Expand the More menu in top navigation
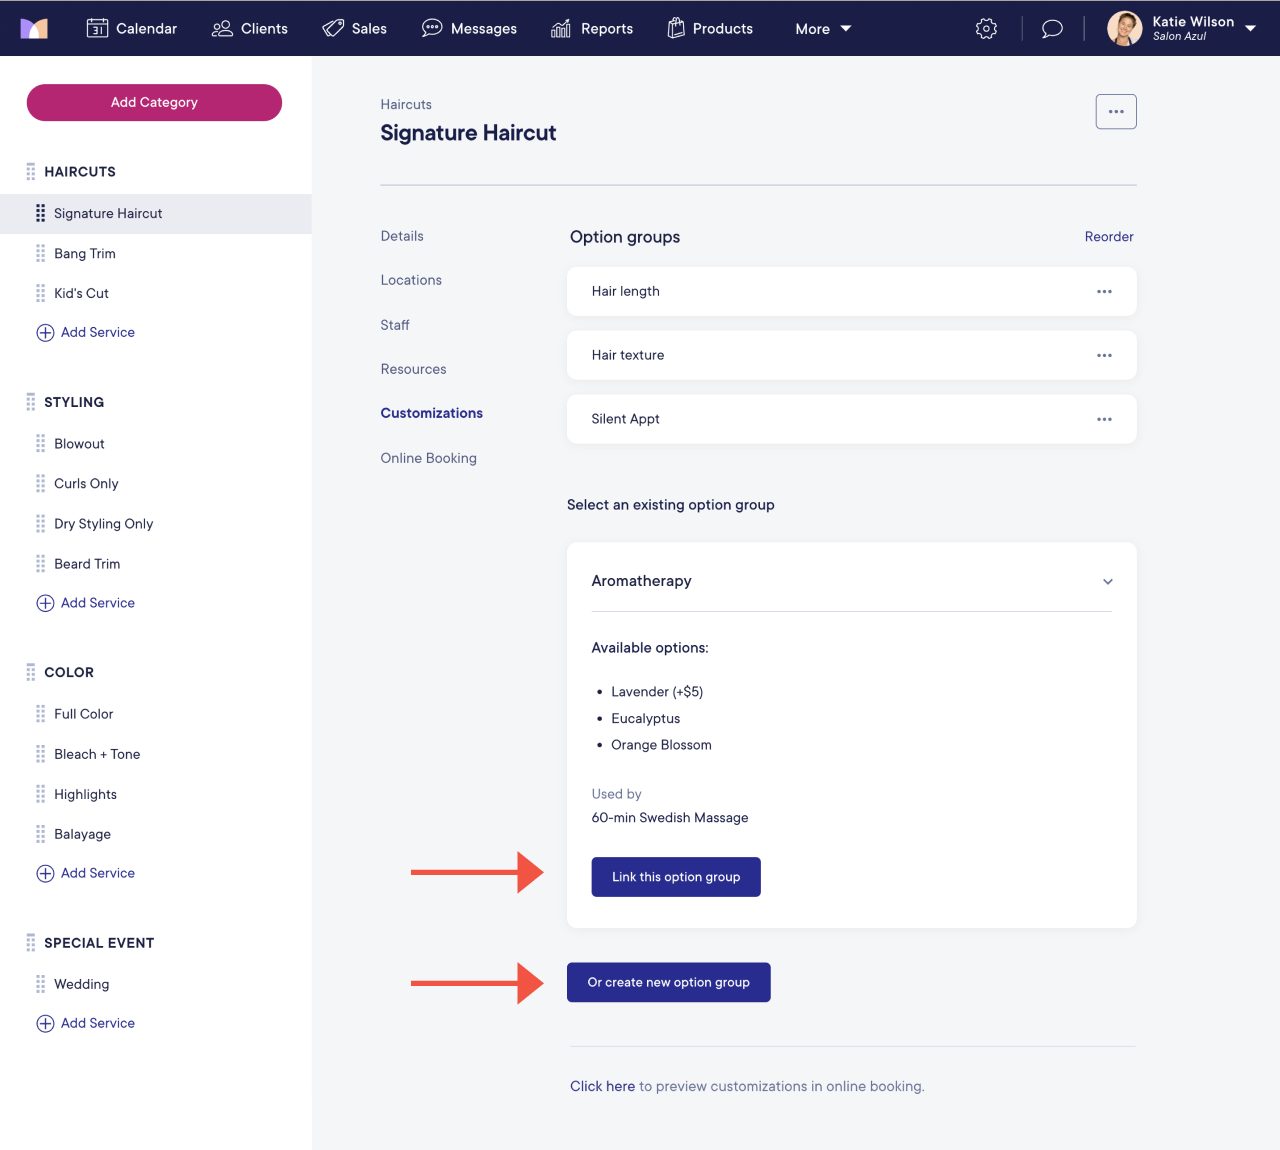This screenshot has height=1150, width=1280. 822,28
